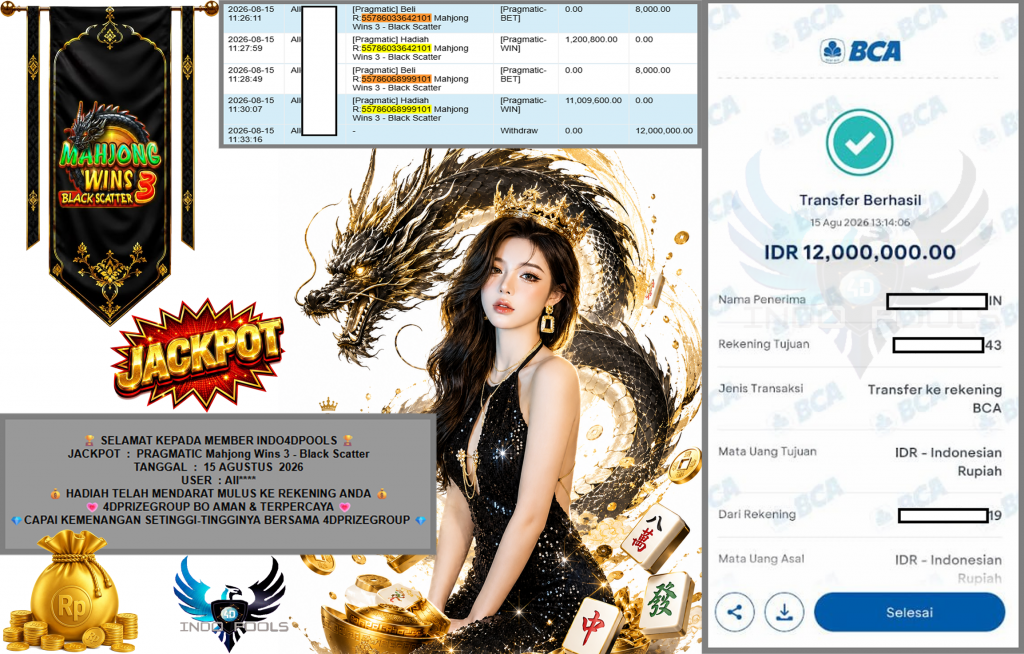The image size is (1024, 654).
Task: Tap the share icon on BCA receipt
Action: tap(735, 612)
